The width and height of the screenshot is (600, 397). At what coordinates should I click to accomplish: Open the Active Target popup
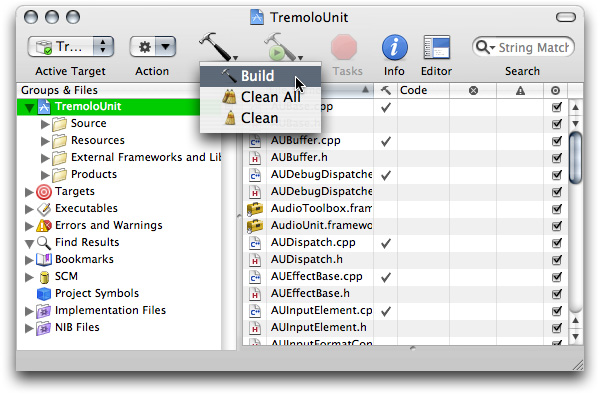71,47
